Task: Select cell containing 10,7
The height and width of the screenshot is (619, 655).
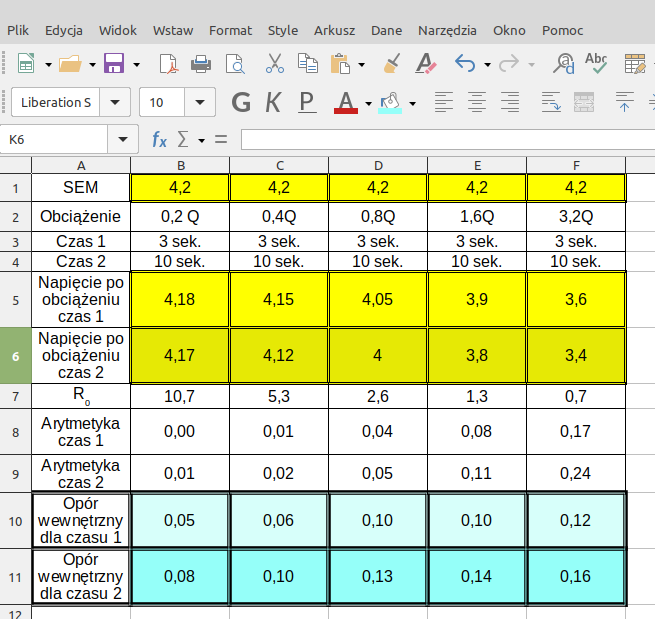Action: 180,396
